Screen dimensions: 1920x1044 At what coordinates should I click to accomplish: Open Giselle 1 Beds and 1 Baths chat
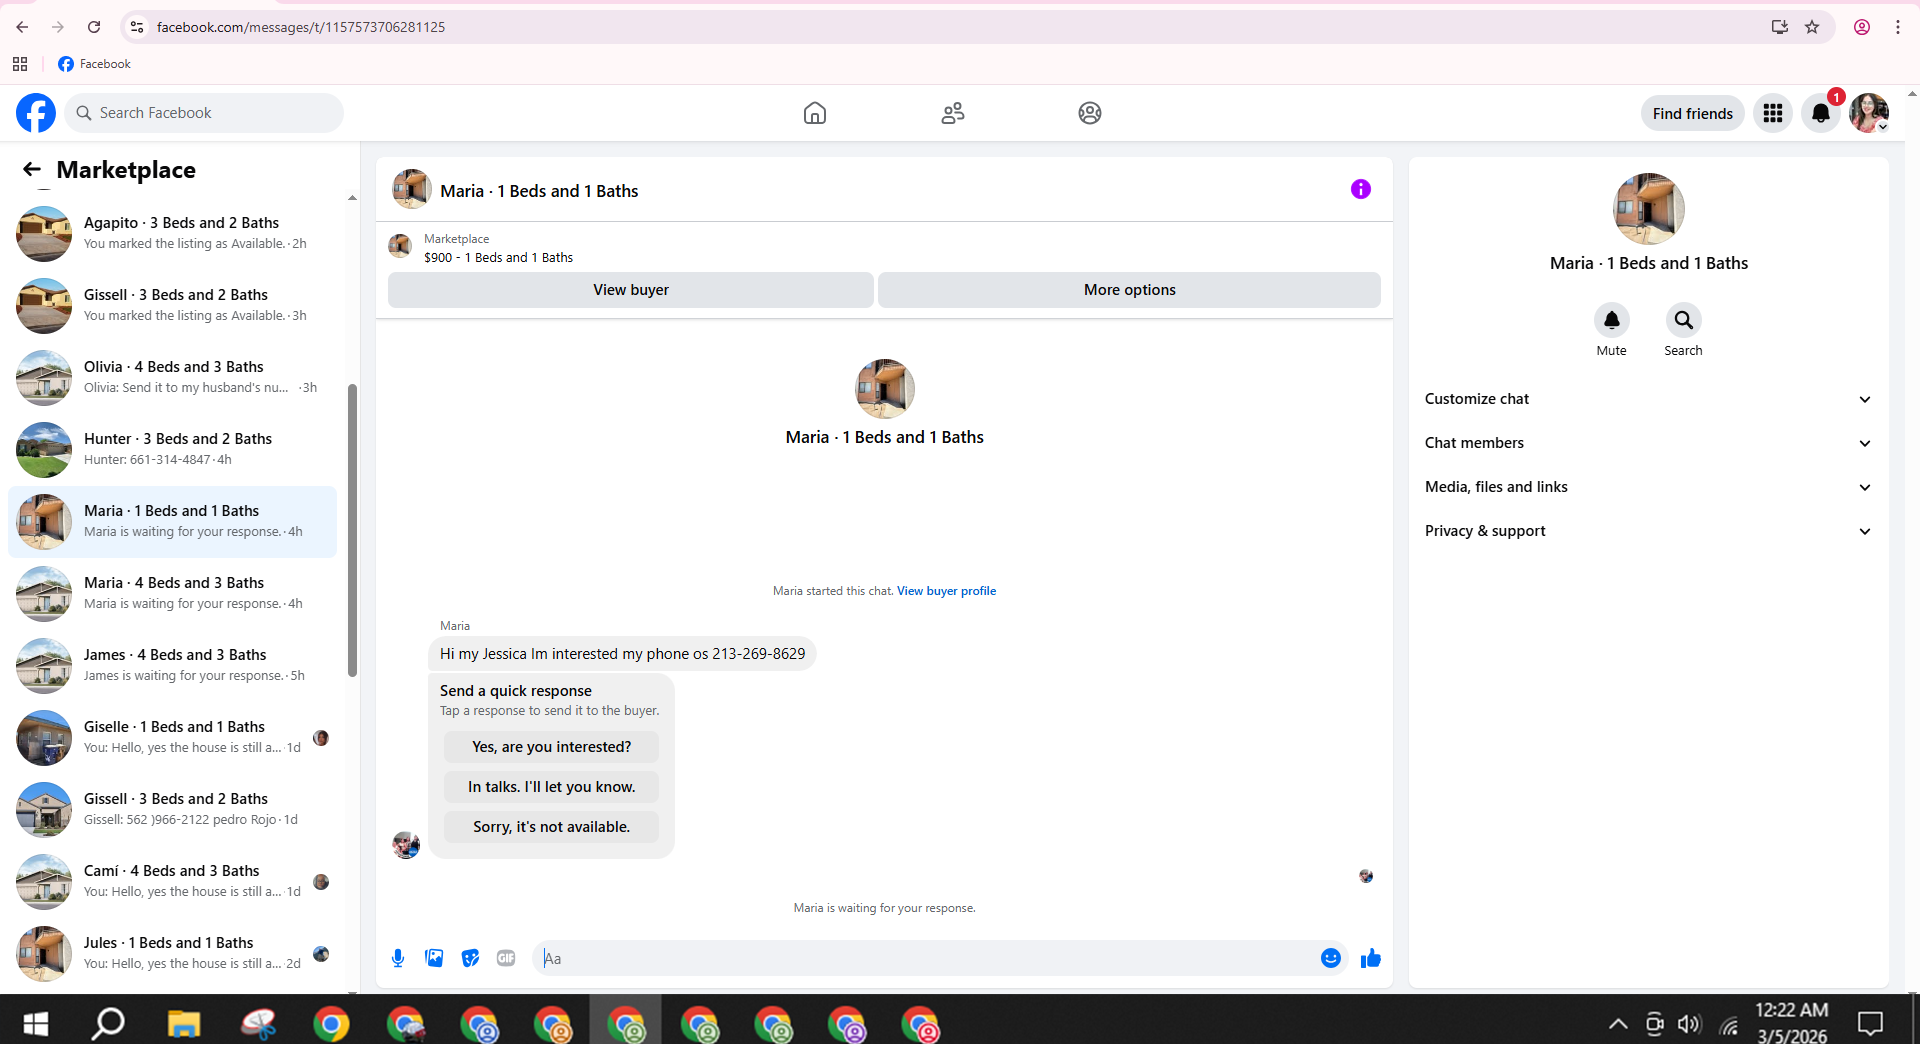click(x=172, y=737)
